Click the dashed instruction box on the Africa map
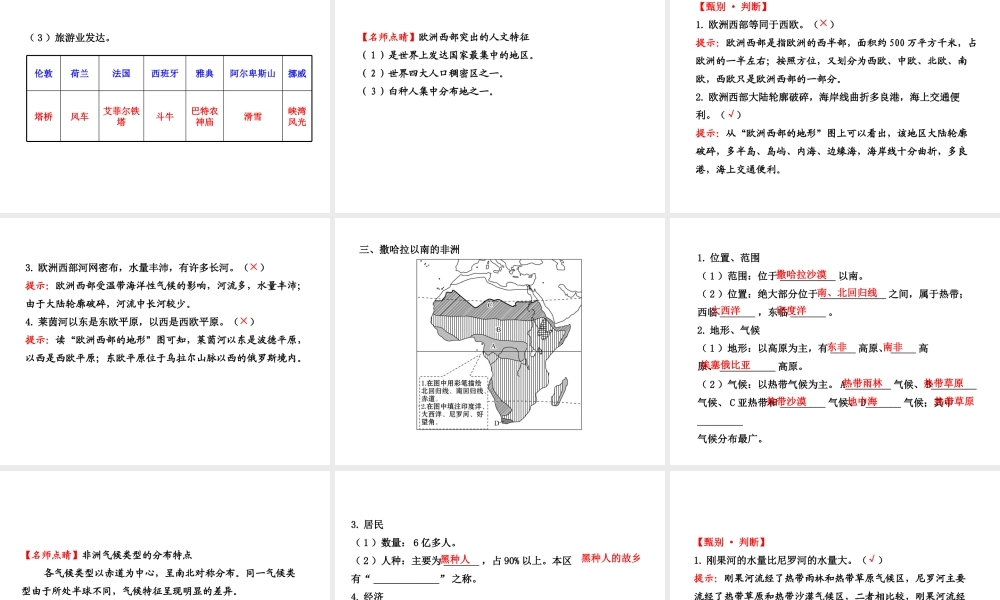This screenshot has height=600, width=1000. (453, 402)
